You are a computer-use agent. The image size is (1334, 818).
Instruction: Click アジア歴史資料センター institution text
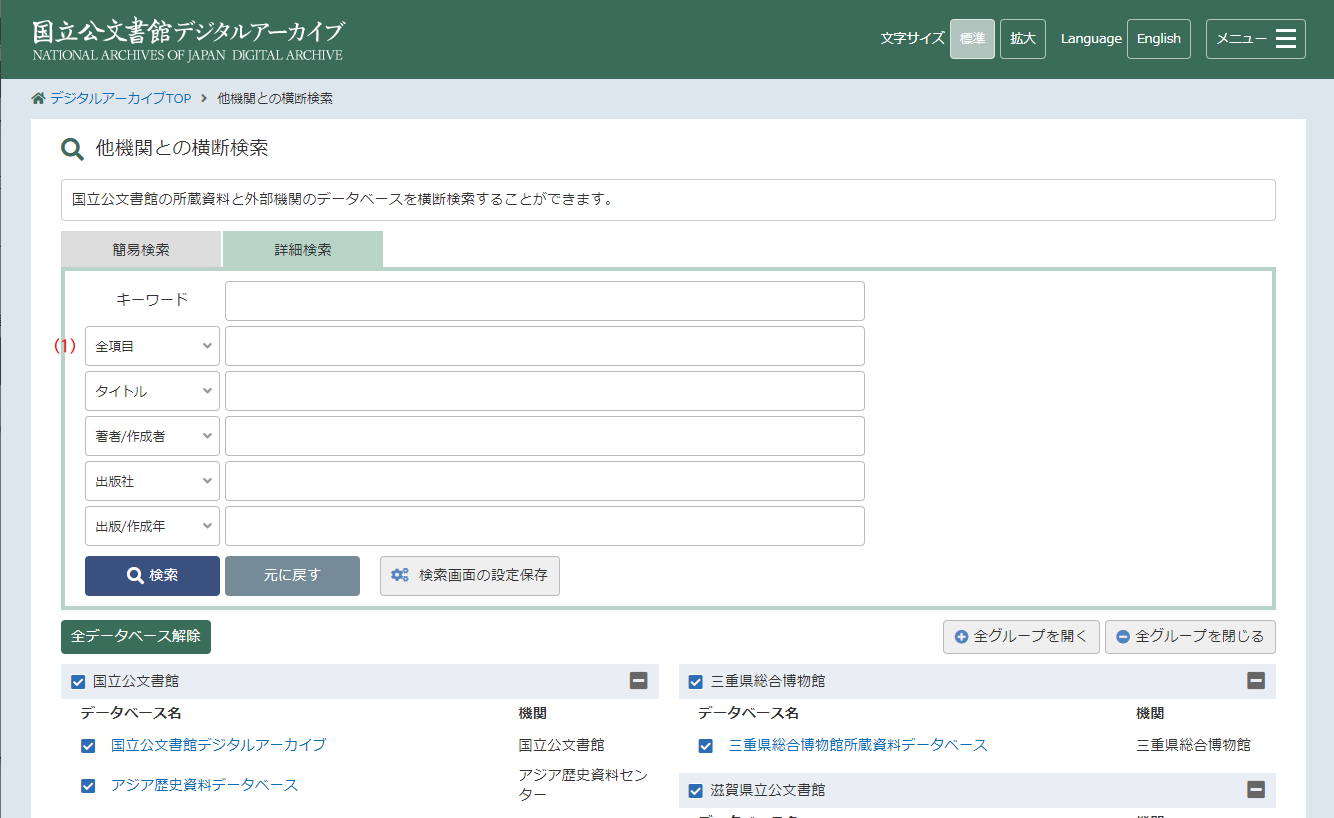pyautogui.click(x=583, y=785)
